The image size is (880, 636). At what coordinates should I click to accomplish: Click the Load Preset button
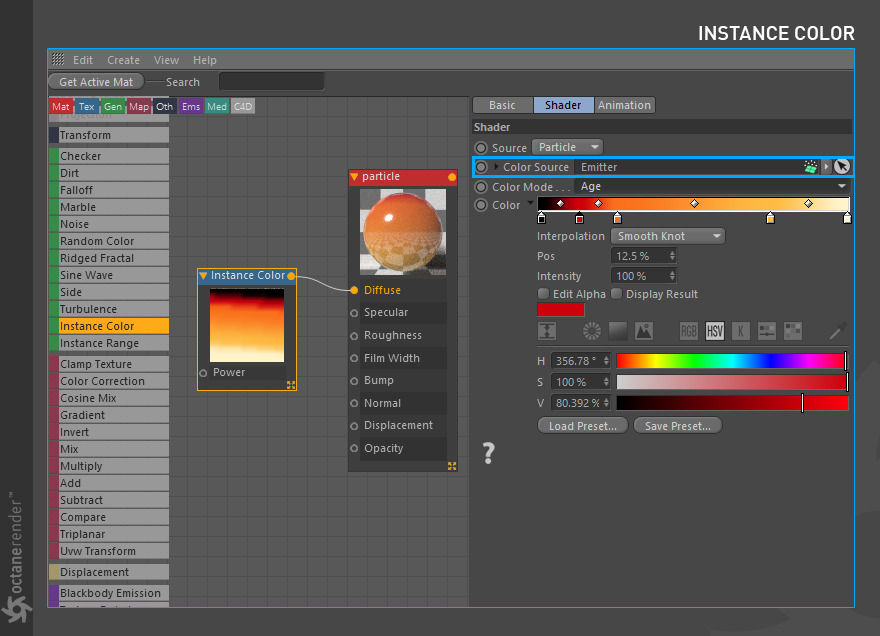coord(582,425)
